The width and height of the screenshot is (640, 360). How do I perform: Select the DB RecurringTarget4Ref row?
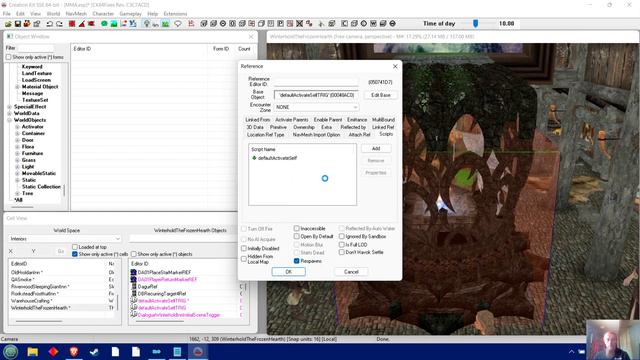pyautogui.click(x=187, y=293)
